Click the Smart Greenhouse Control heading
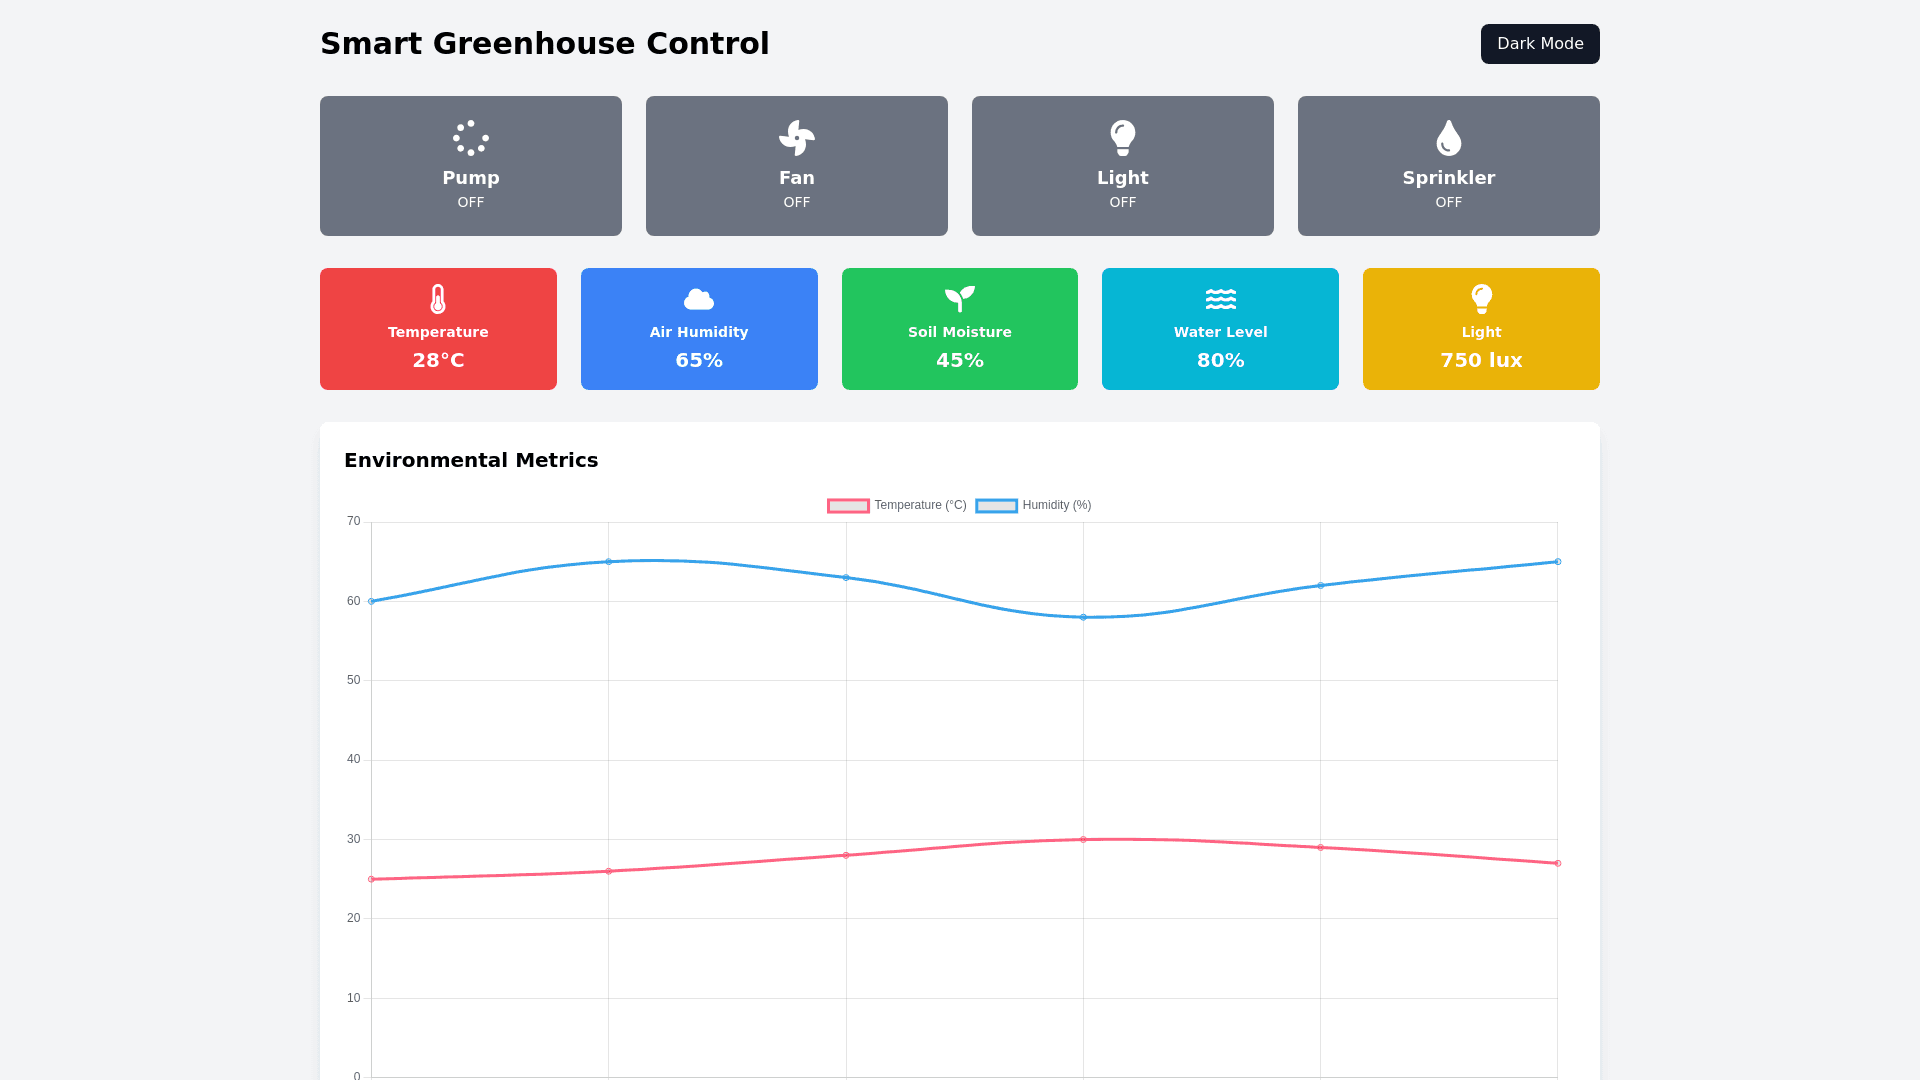The height and width of the screenshot is (1080, 1920). (x=545, y=44)
